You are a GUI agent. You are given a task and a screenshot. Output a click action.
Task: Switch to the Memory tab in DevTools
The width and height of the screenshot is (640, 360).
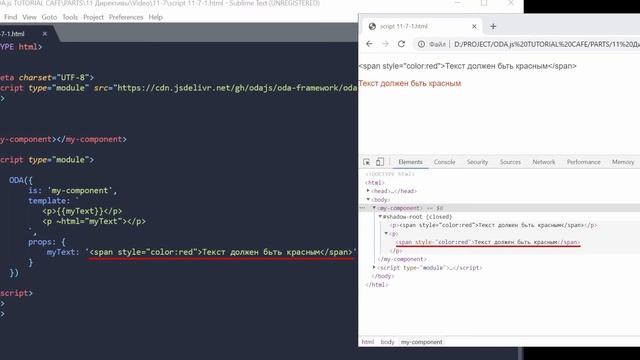coord(623,162)
